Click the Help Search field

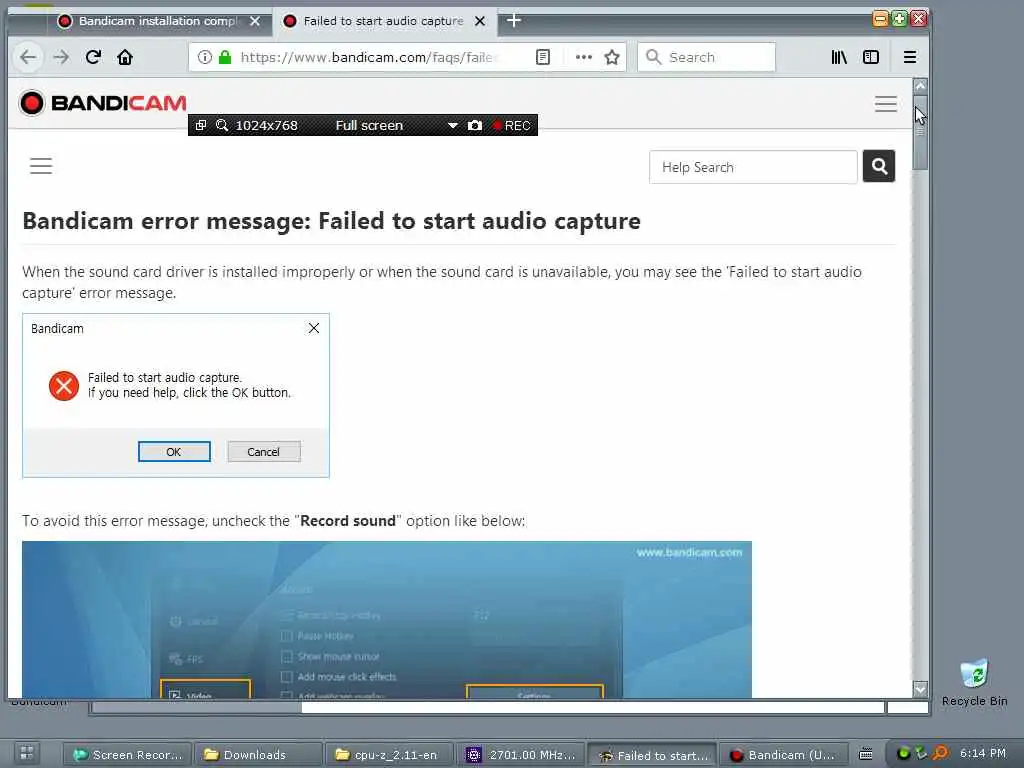(753, 167)
